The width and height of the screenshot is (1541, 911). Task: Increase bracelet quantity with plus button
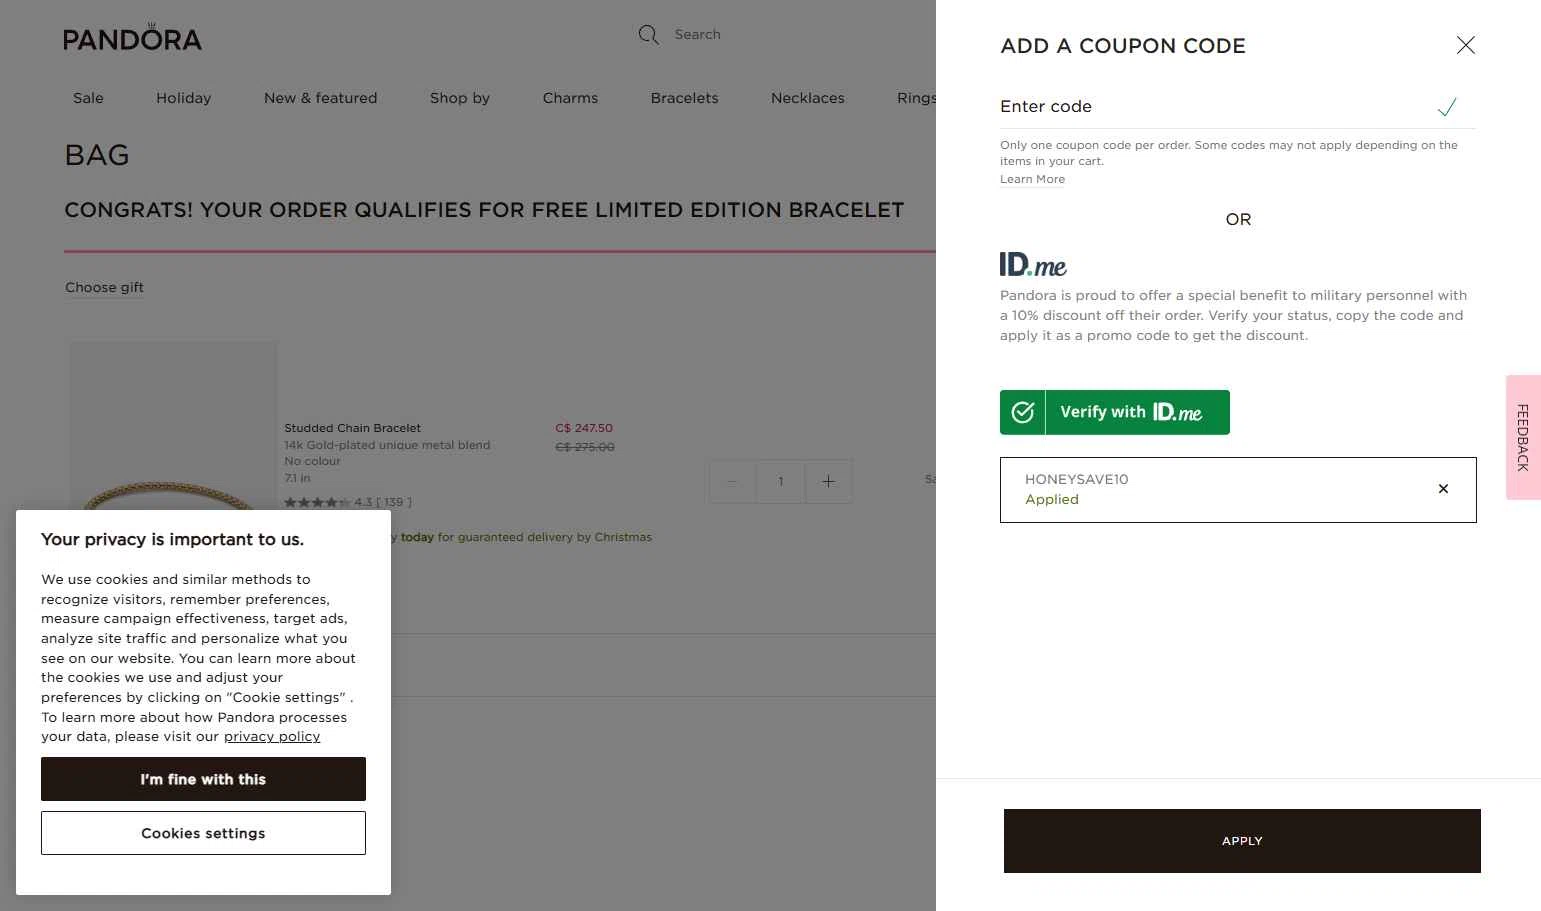(x=828, y=481)
